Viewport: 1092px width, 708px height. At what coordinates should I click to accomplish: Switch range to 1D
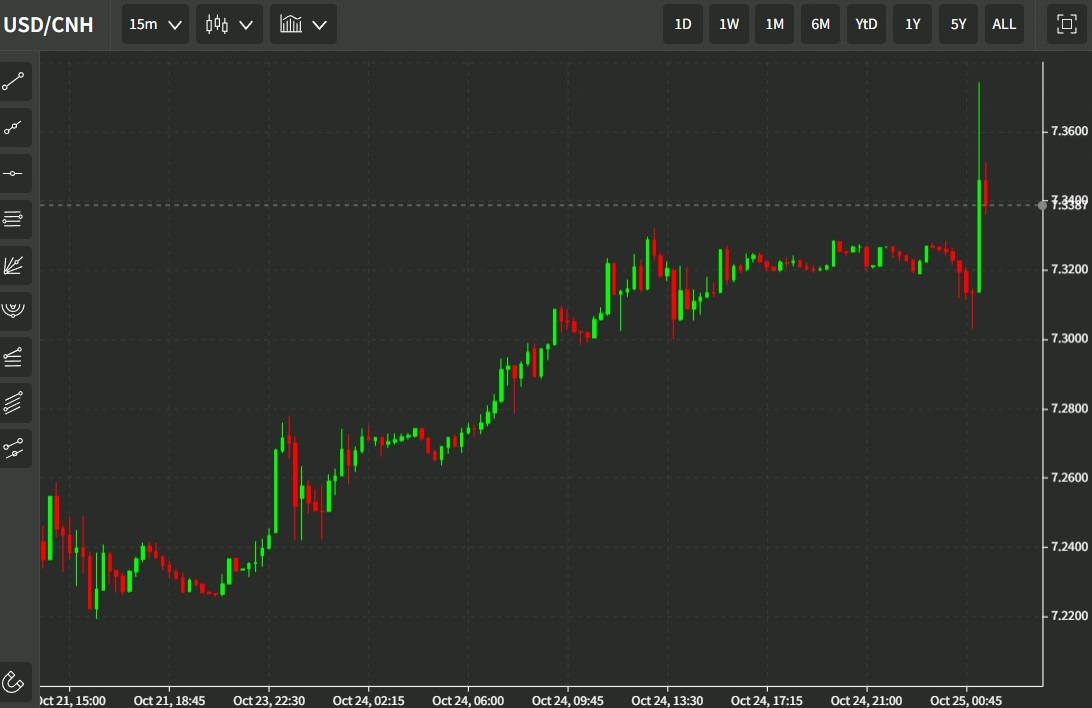[682, 24]
